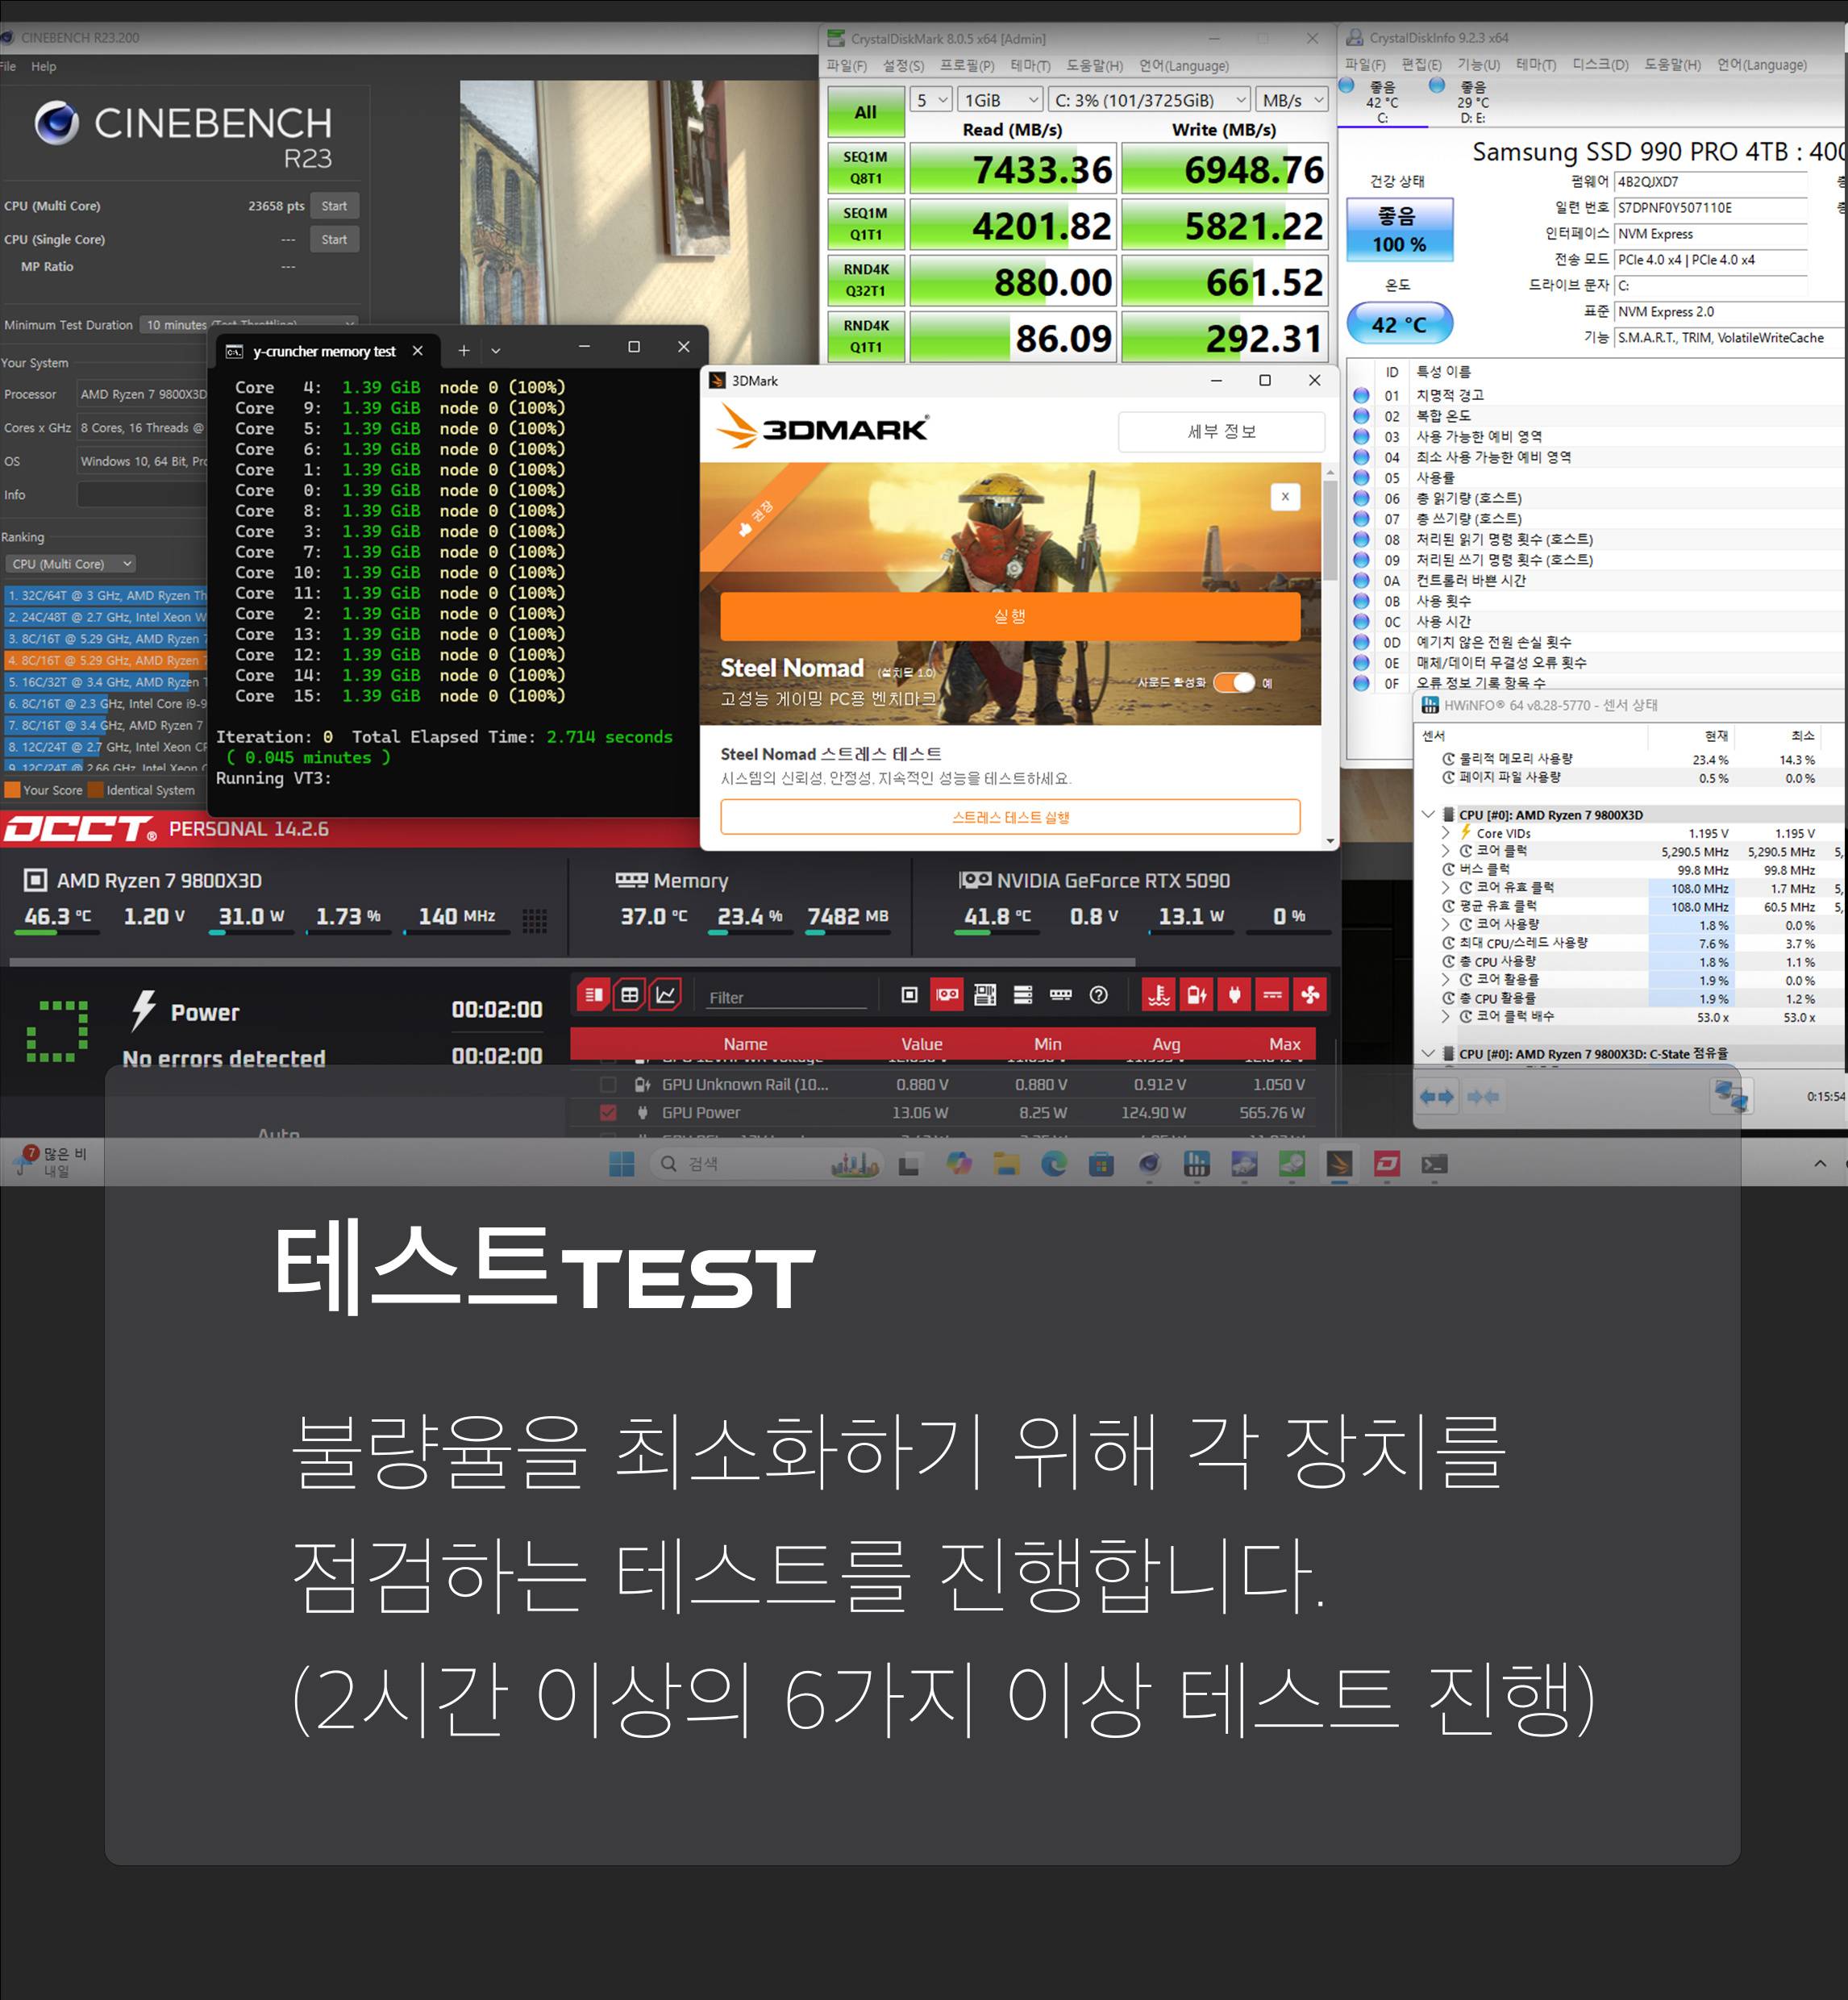
Task: Run the CrystalDiskMark SEQ1M Q8T1 test
Action: 866,168
